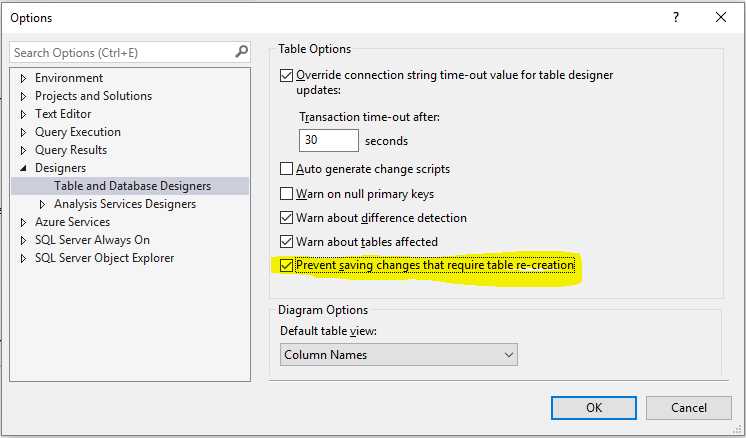The image size is (746, 438).
Task: Close the Options dialog
Action: 720,17
